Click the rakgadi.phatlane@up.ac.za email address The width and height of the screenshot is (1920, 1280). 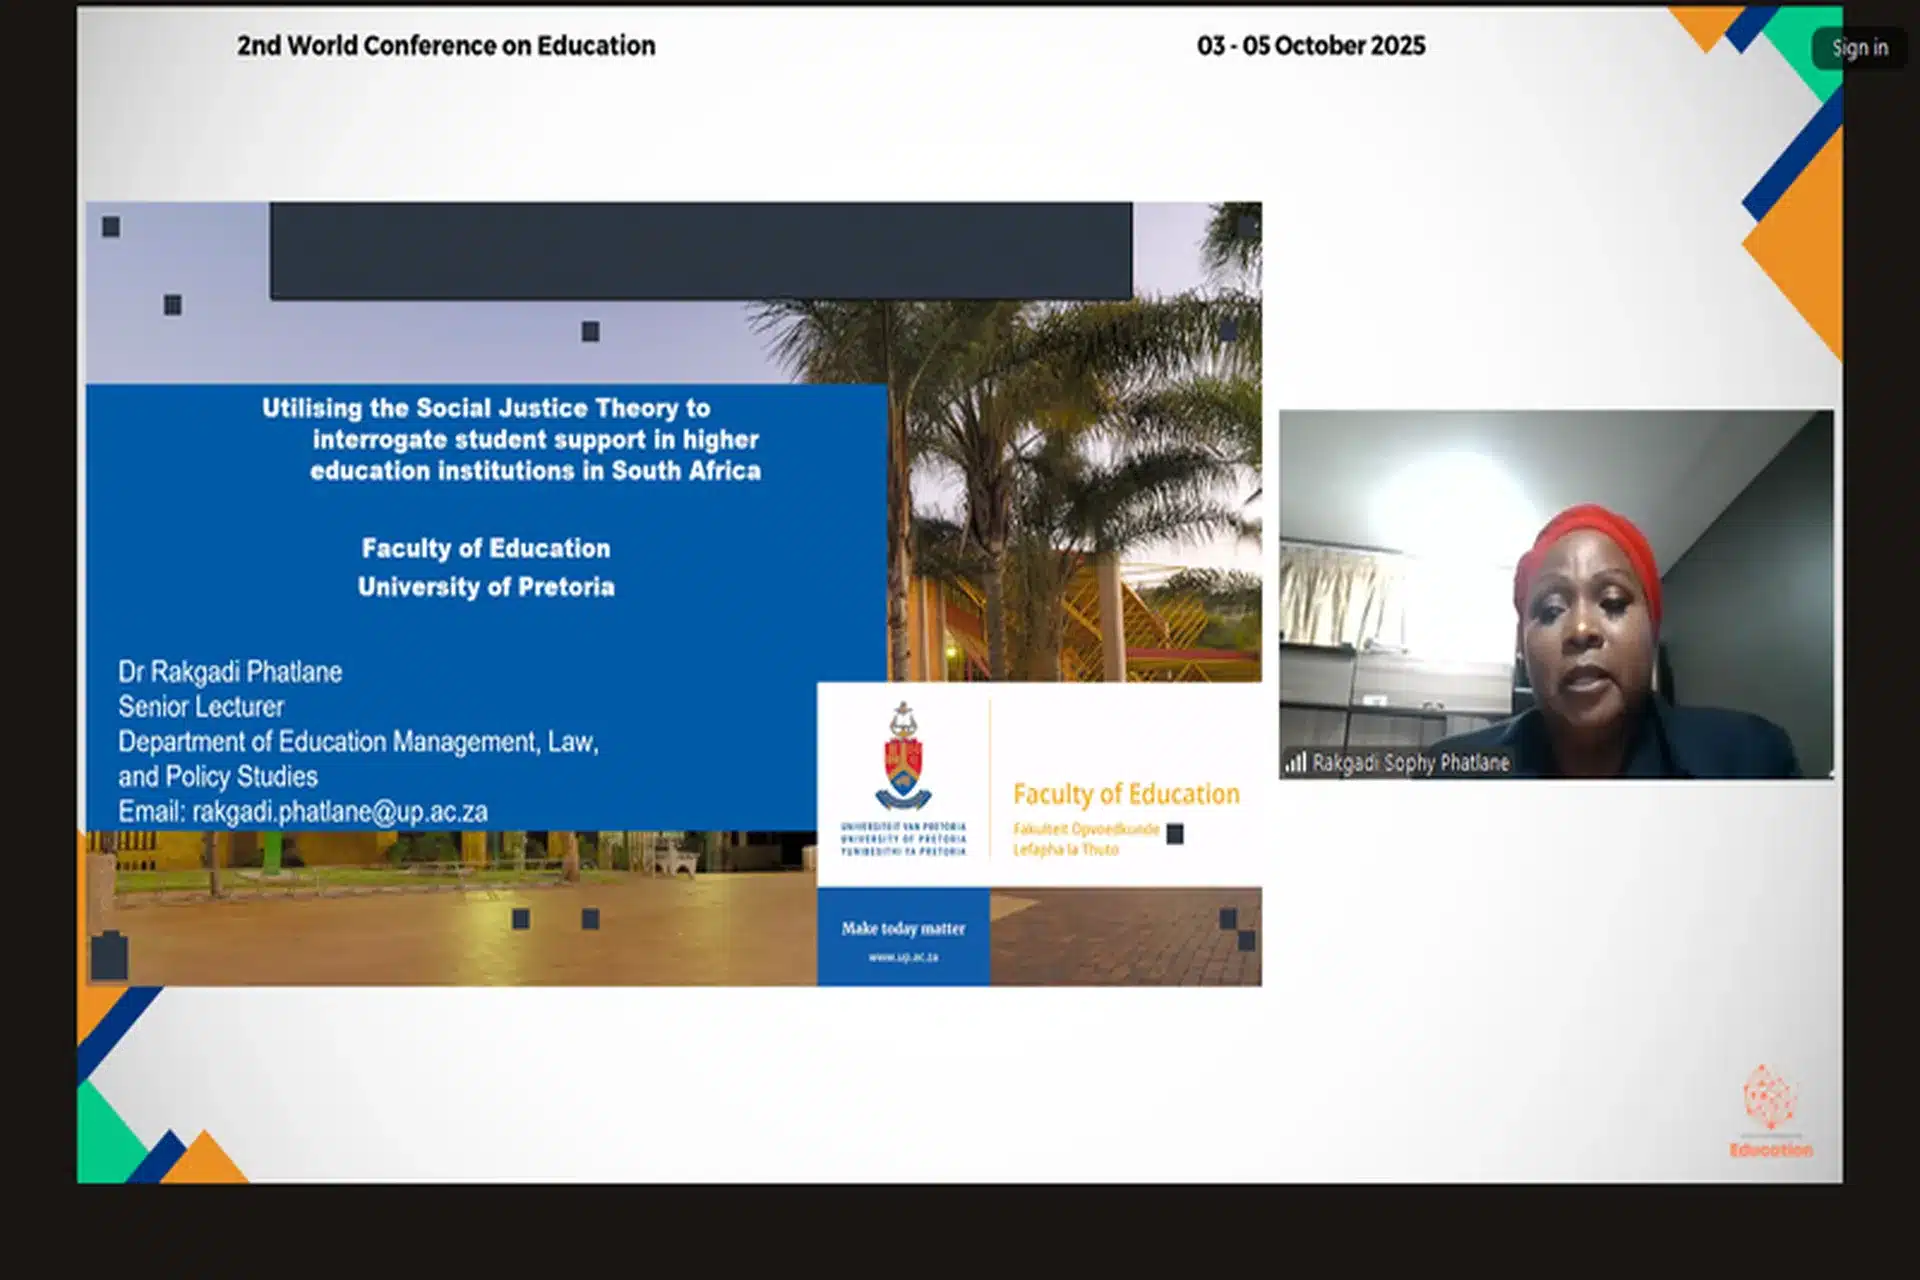click(340, 812)
